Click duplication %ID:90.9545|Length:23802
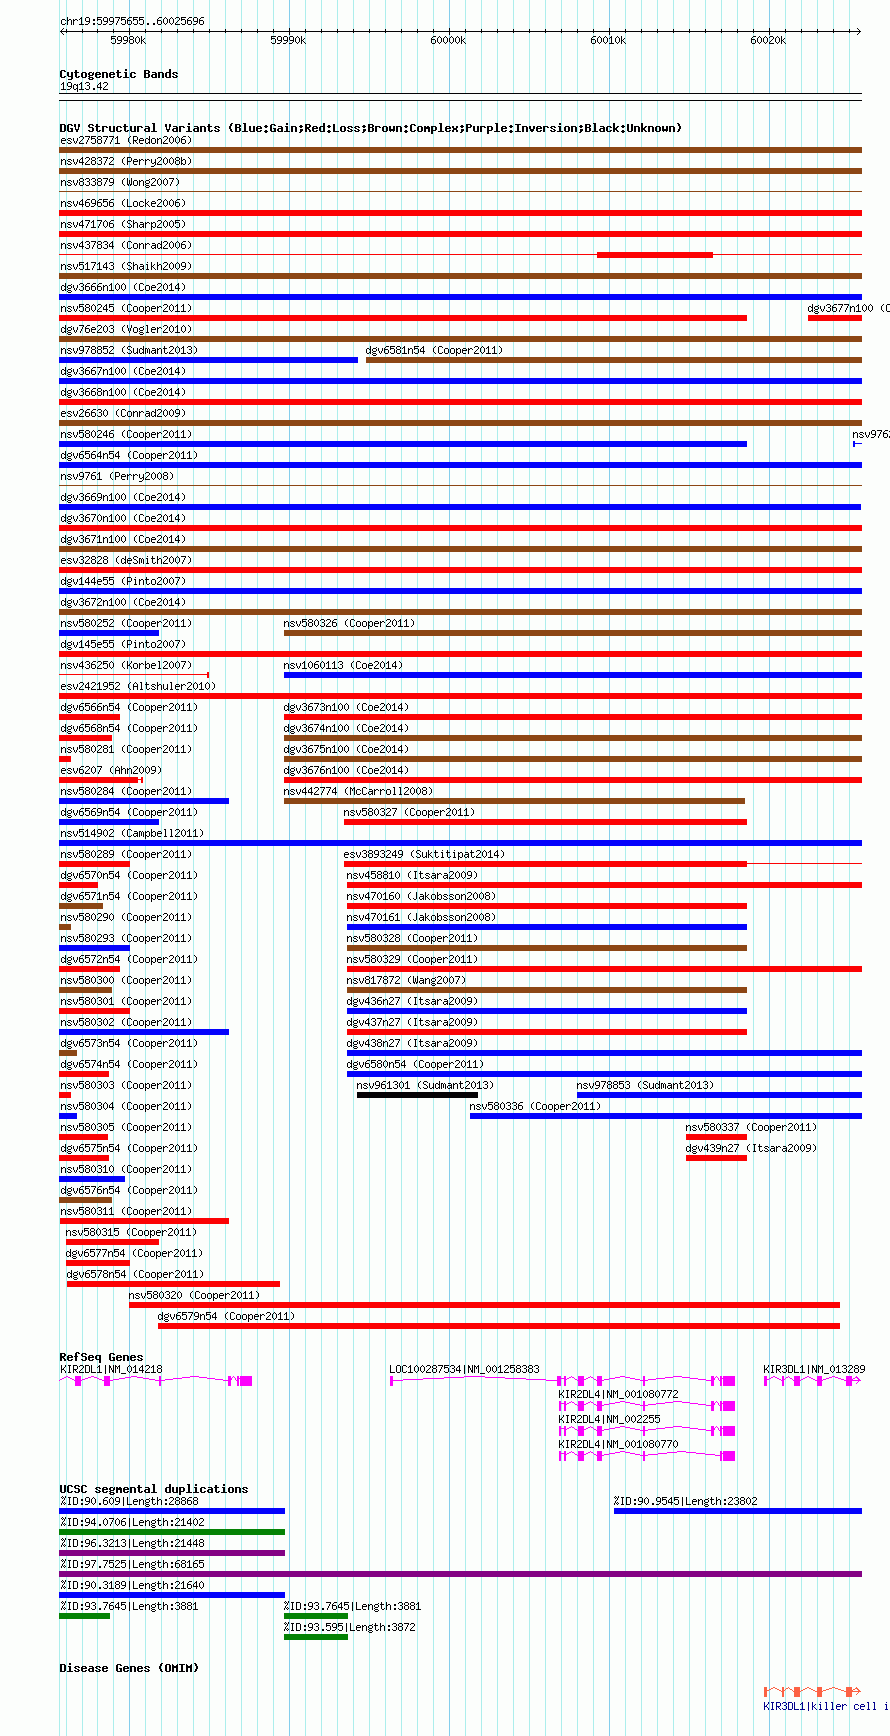Viewport: 890px width, 1736px height. pos(738,1511)
